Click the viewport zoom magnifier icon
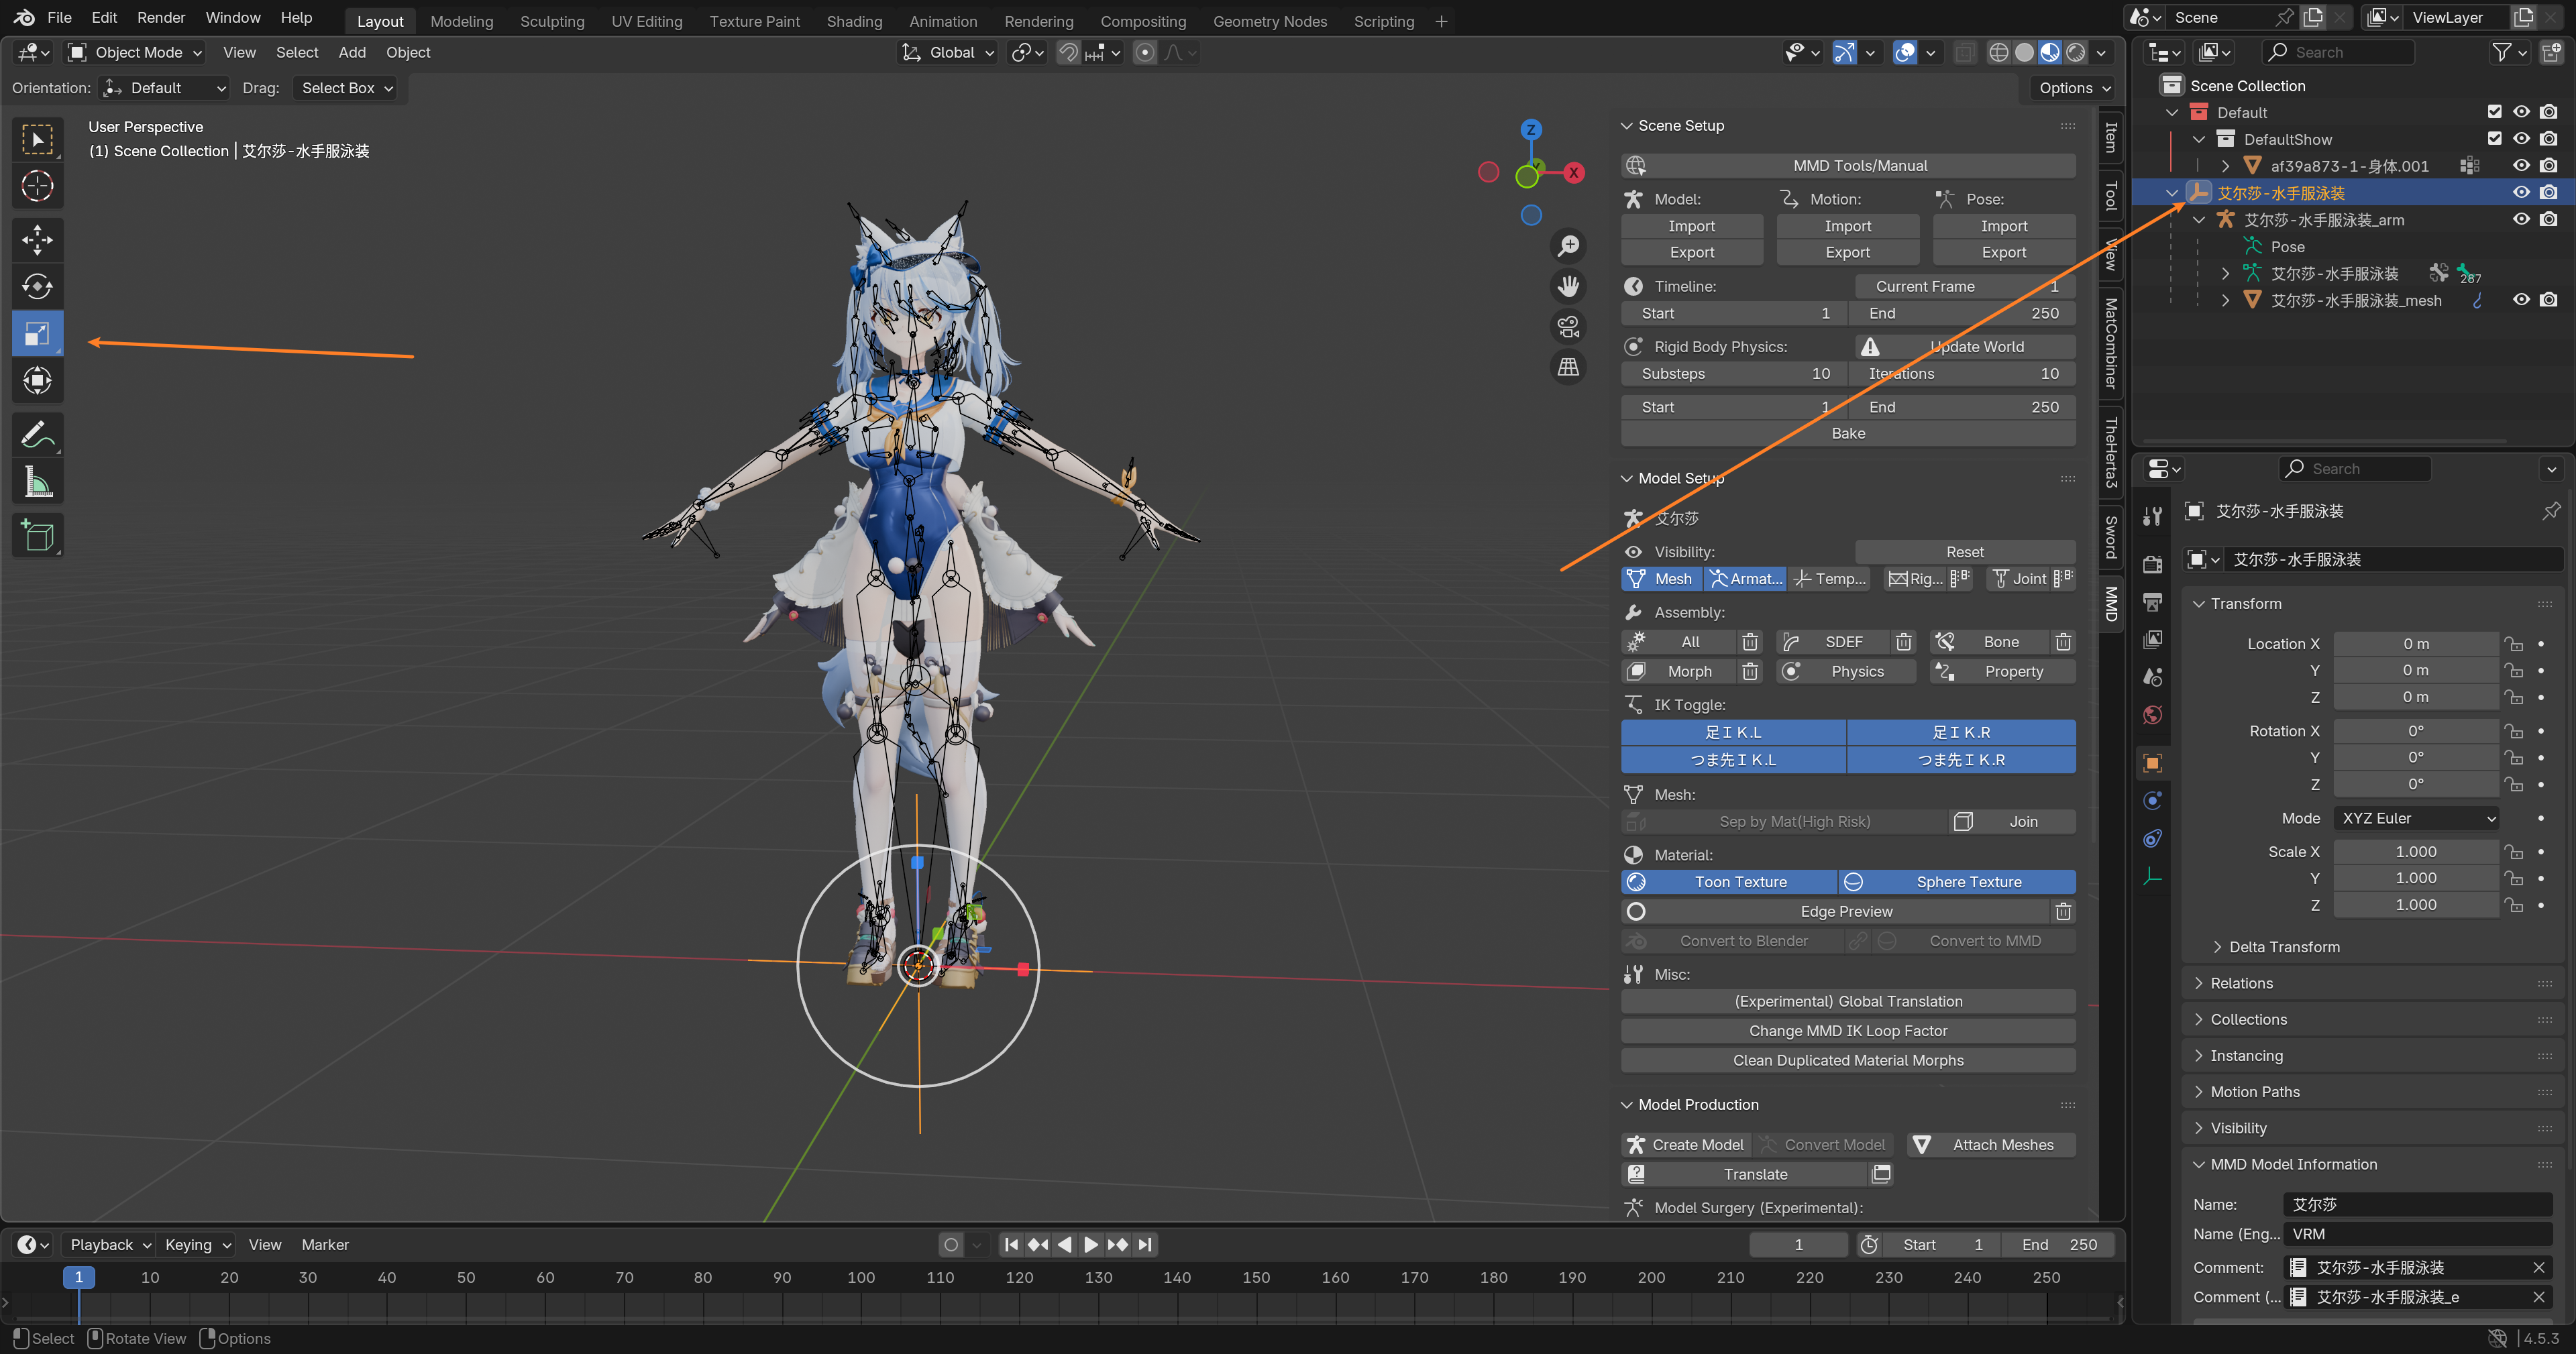This screenshot has width=2576, height=1354. [1568, 246]
